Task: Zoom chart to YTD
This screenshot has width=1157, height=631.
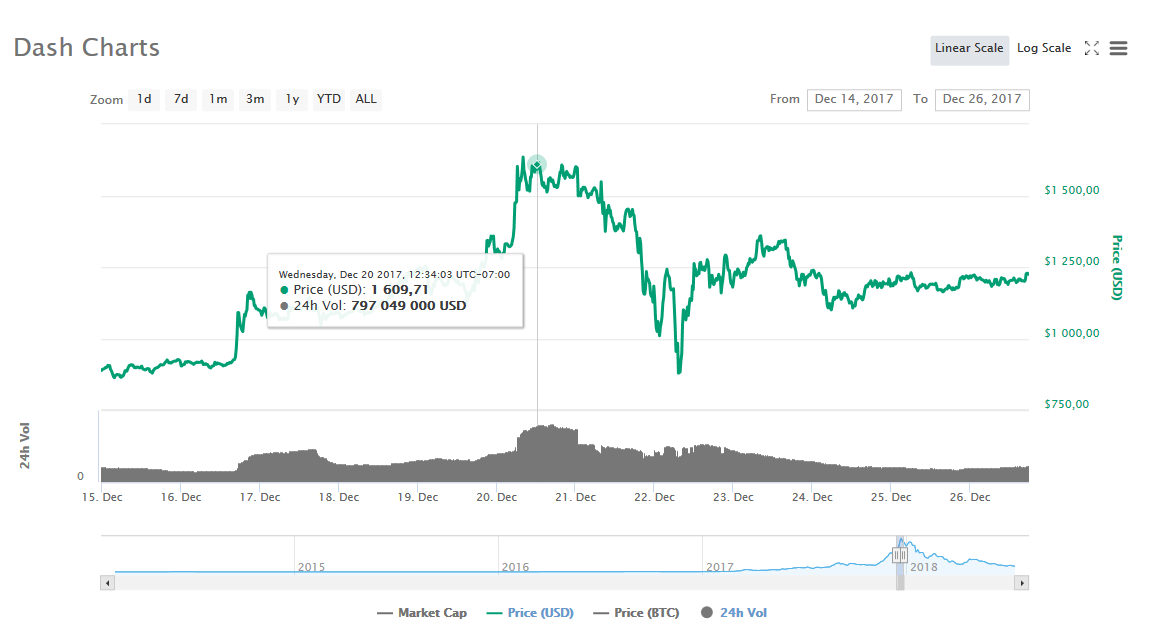Action: coord(328,99)
